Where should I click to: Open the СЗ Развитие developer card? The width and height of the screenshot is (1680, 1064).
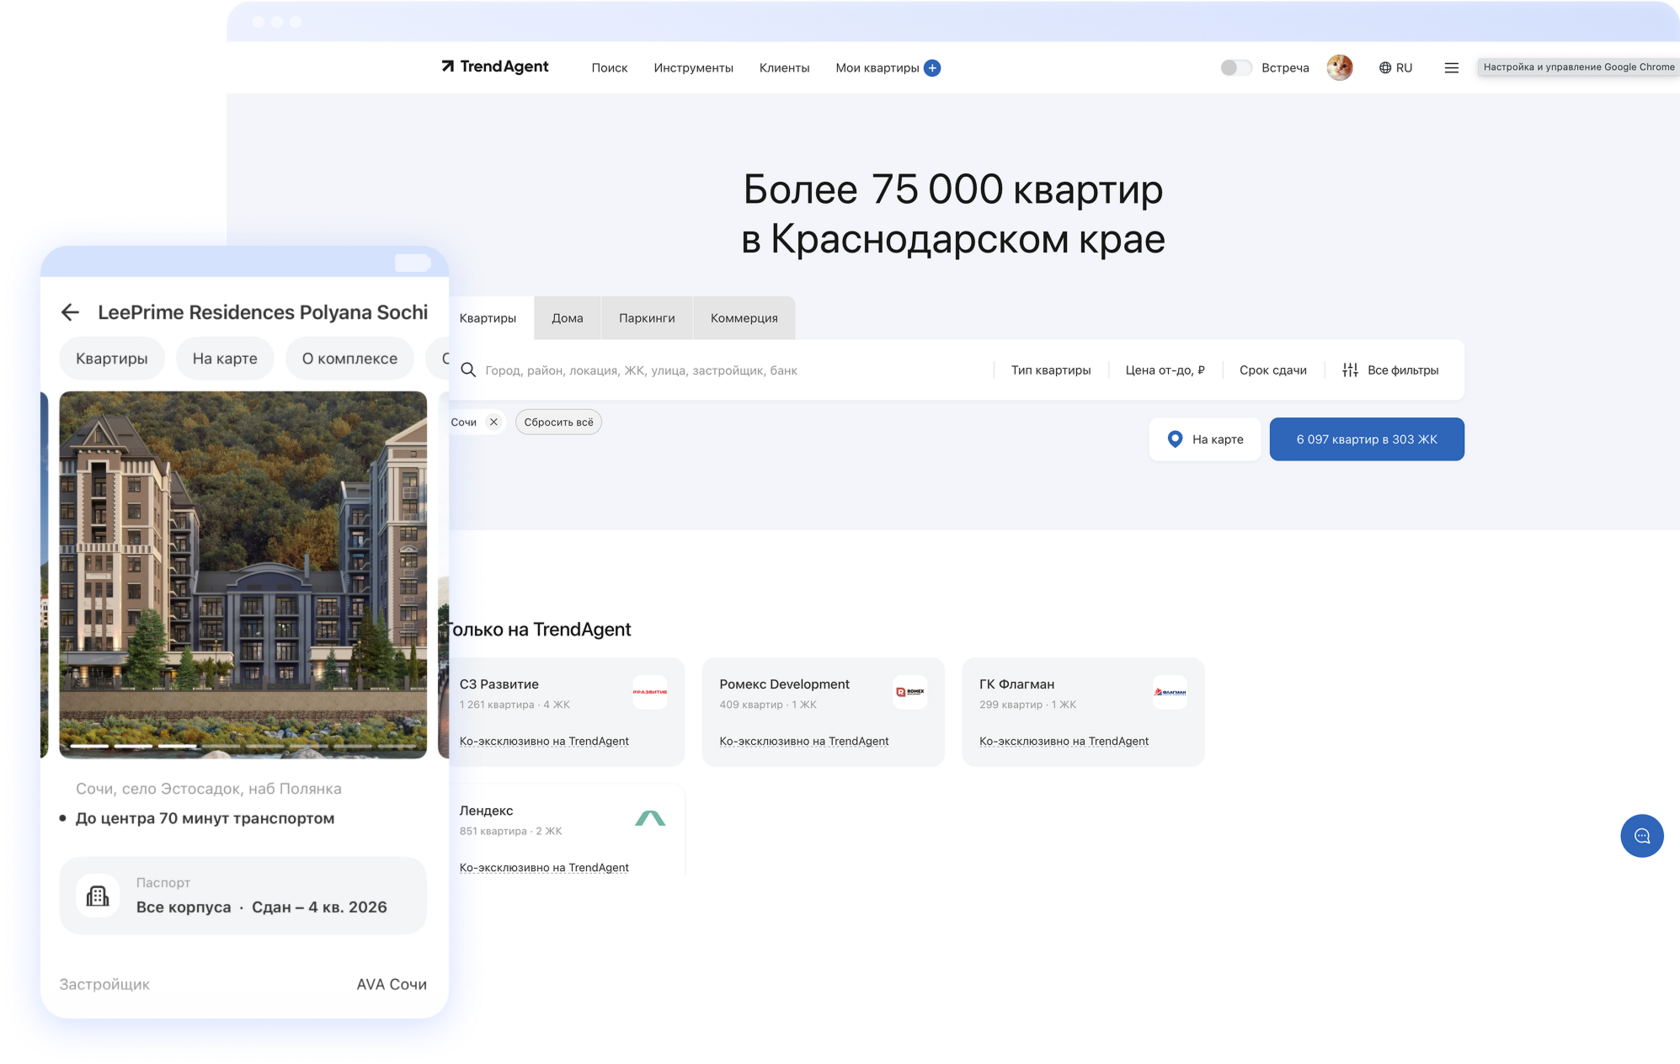565,712
